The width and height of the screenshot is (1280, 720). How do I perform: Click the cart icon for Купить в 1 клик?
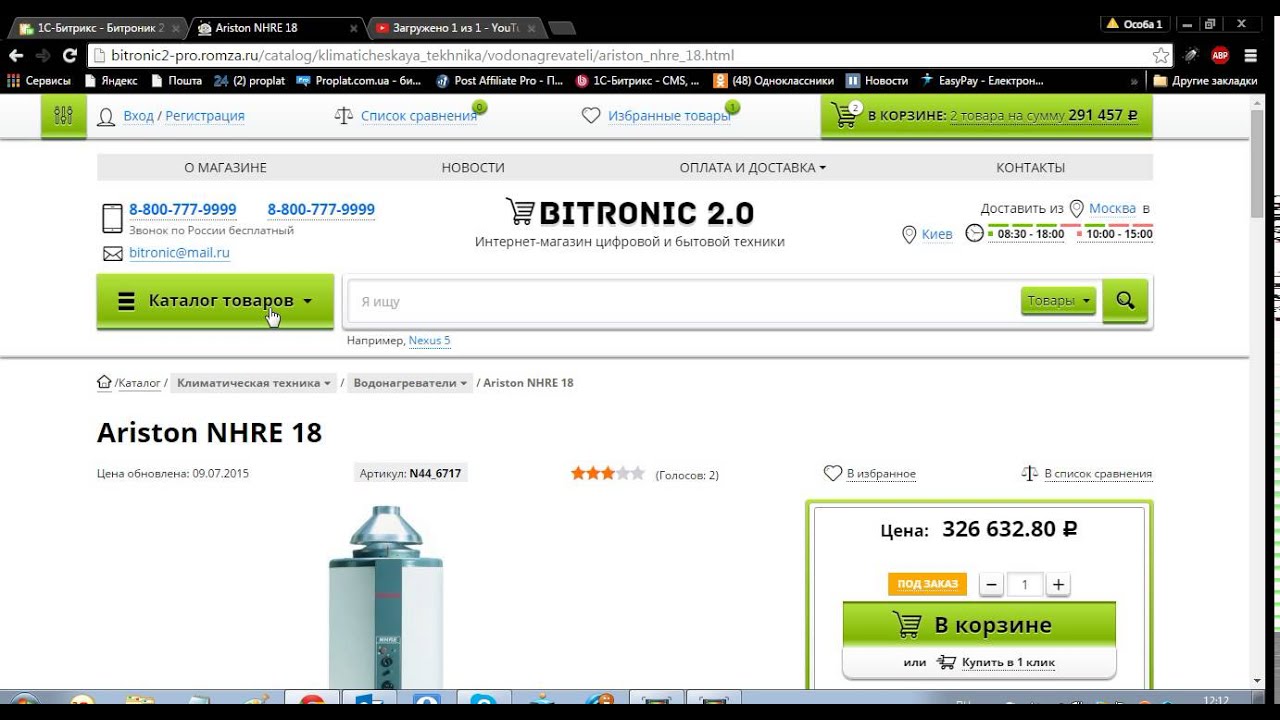946,662
